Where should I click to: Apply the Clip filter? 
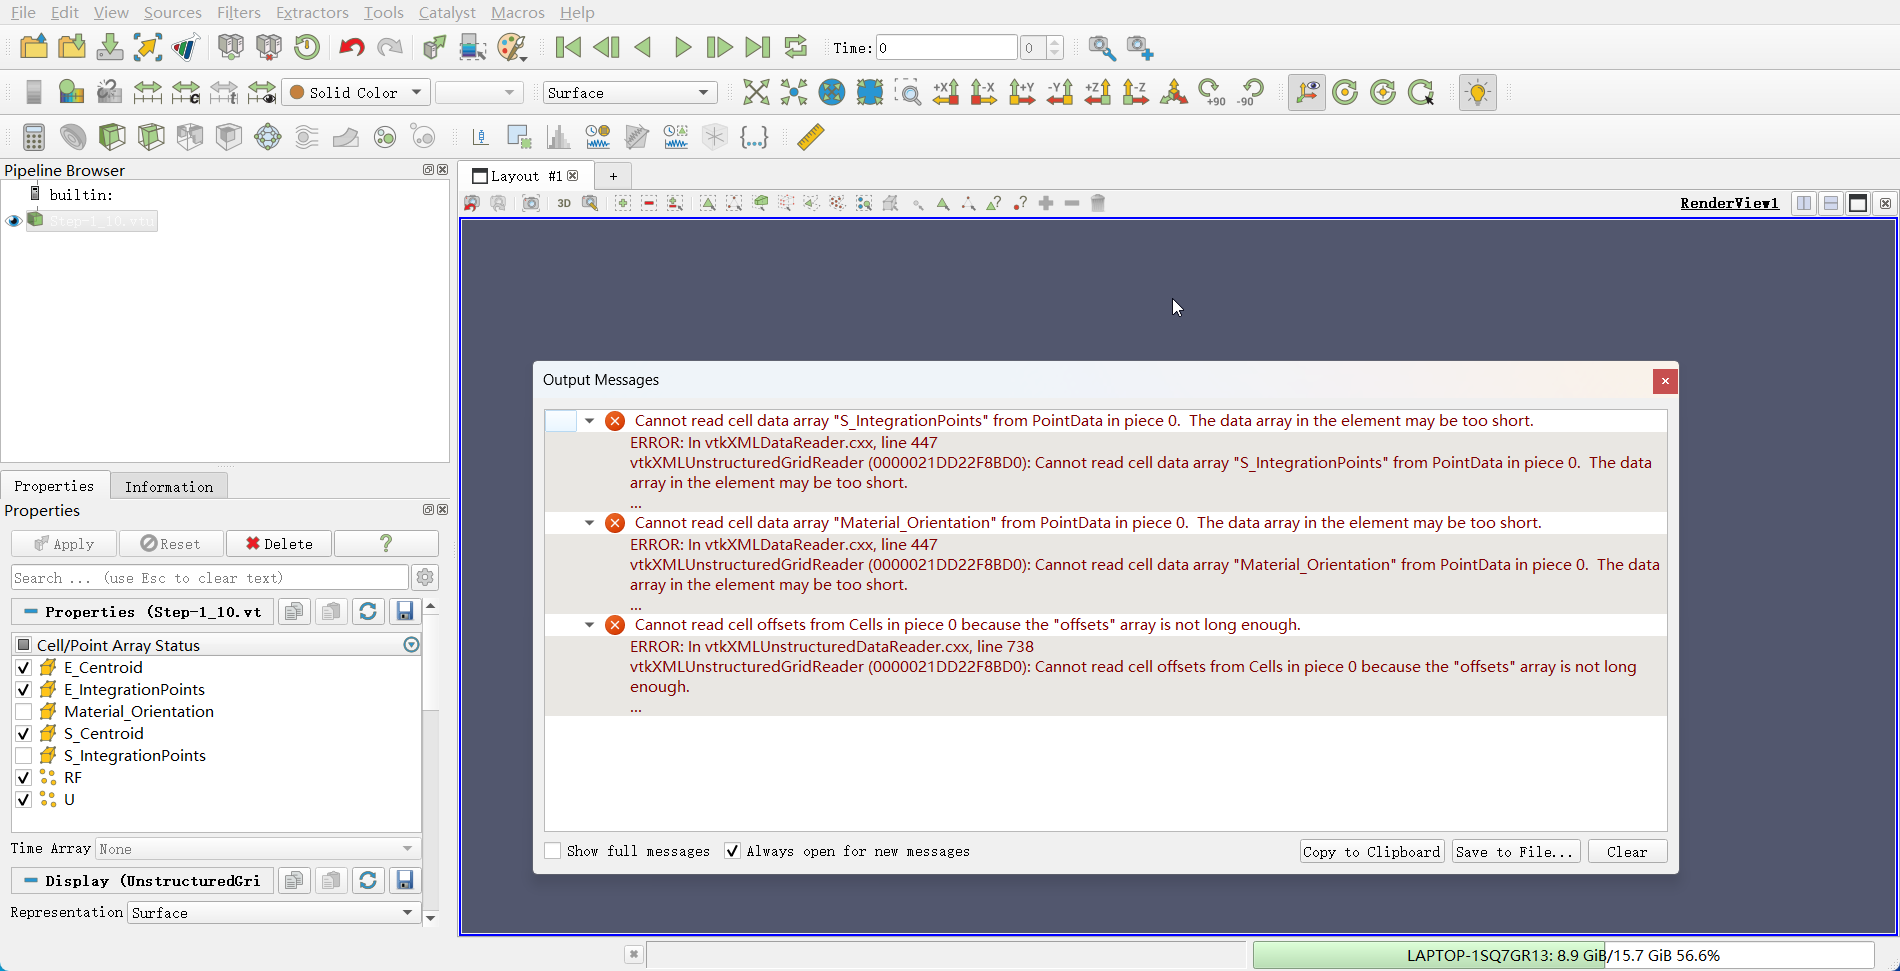tap(112, 137)
